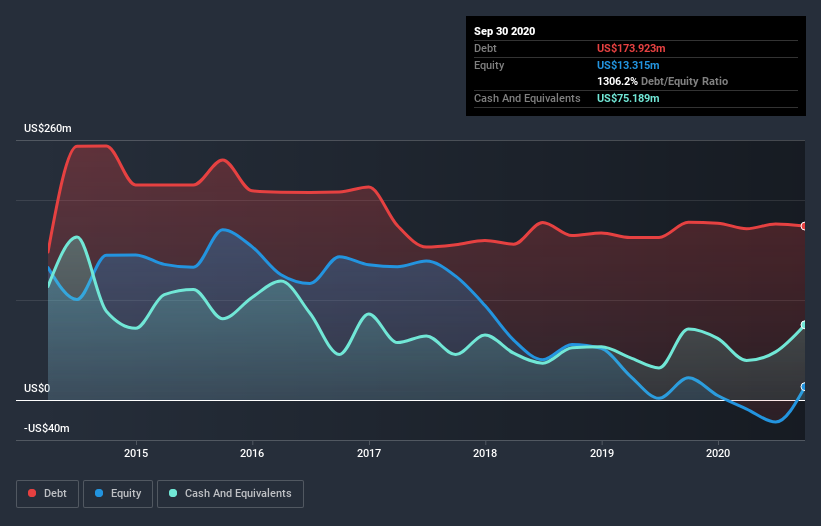Click the -US$40m axis label
This screenshot has width=821, height=526.
[x=47, y=428]
